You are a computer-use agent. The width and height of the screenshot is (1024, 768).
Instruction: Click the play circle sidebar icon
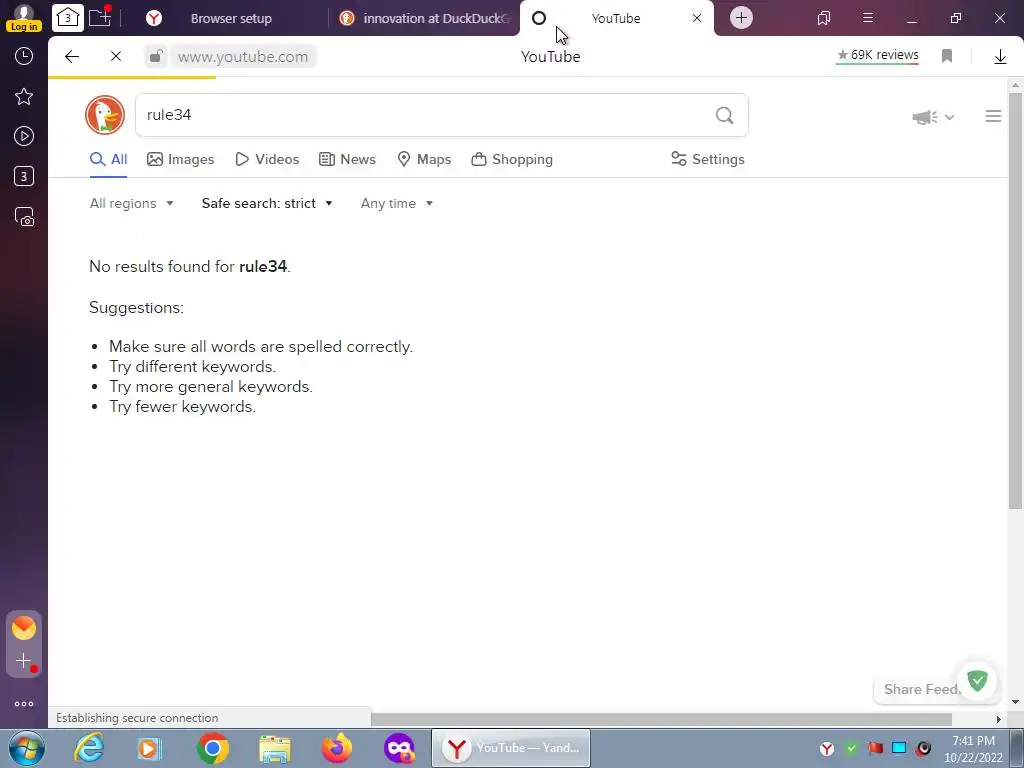pyautogui.click(x=24, y=136)
